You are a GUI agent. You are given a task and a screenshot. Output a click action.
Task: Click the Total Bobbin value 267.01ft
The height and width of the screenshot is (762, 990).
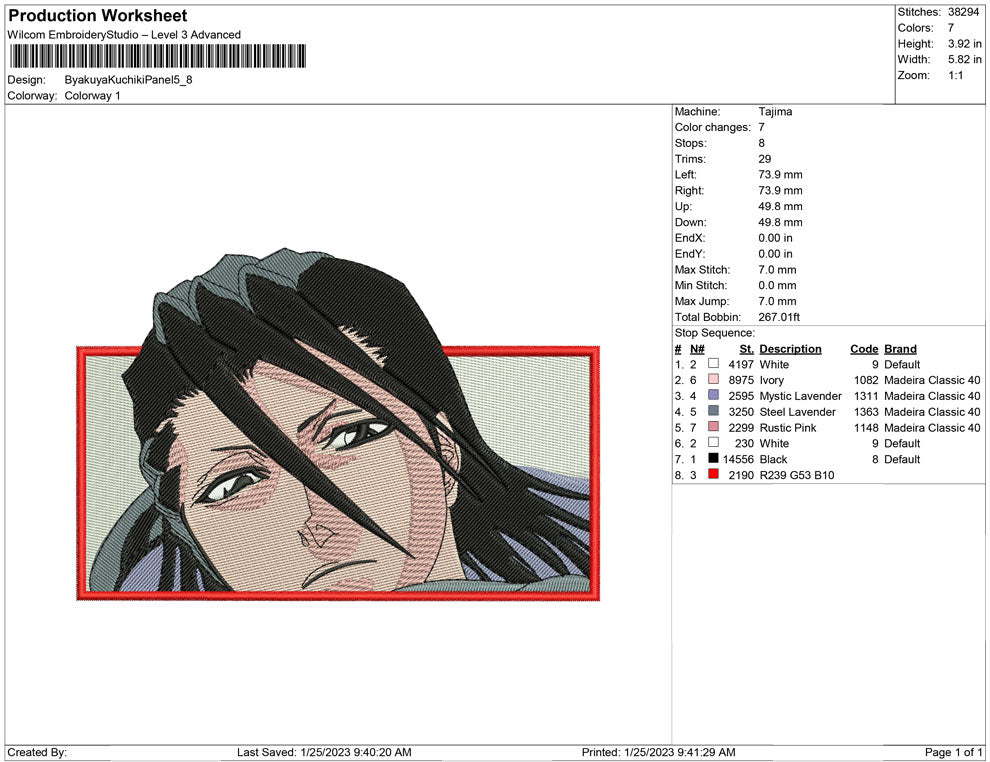pos(779,317)
